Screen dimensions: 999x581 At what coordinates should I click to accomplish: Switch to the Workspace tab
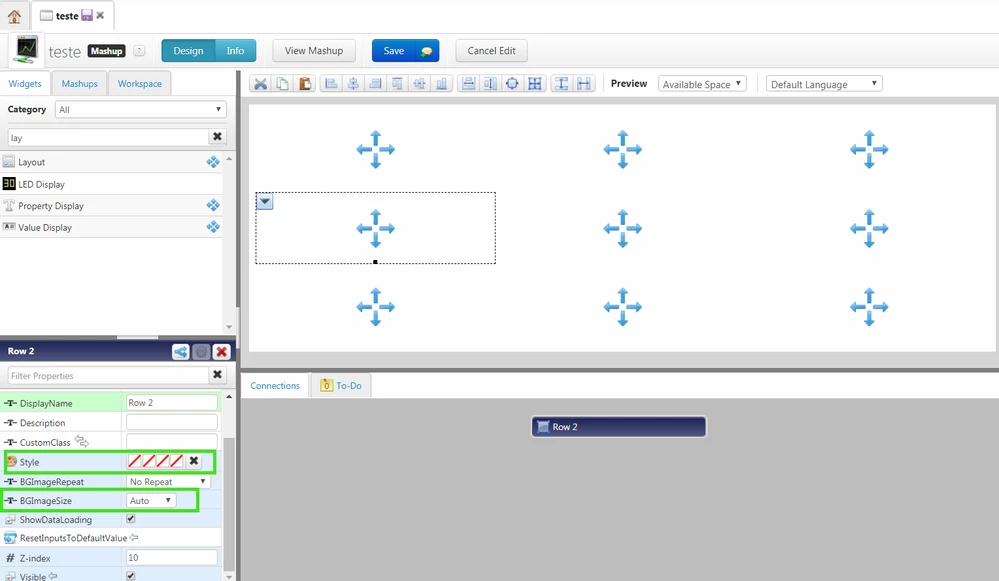140,83
